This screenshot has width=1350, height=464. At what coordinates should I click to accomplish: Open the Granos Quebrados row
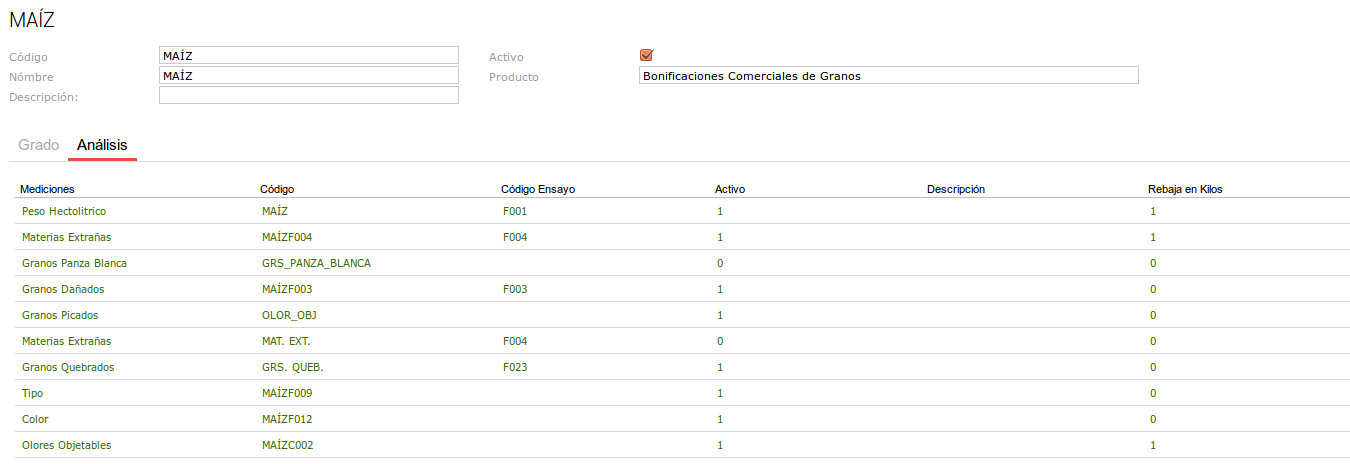tap(68, 368)
